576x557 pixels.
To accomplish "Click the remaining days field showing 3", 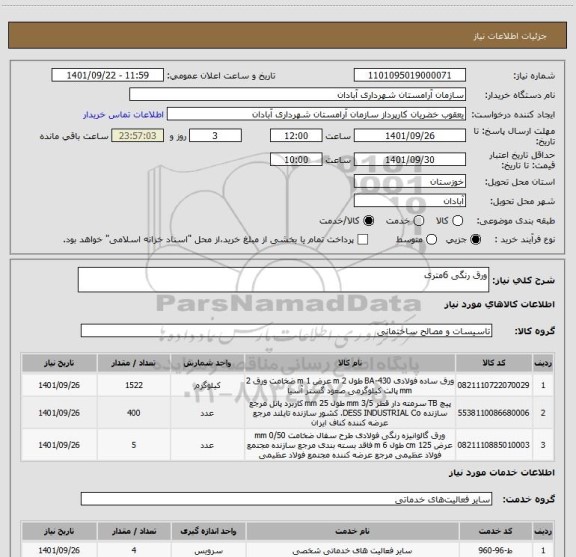I will 215,136.
